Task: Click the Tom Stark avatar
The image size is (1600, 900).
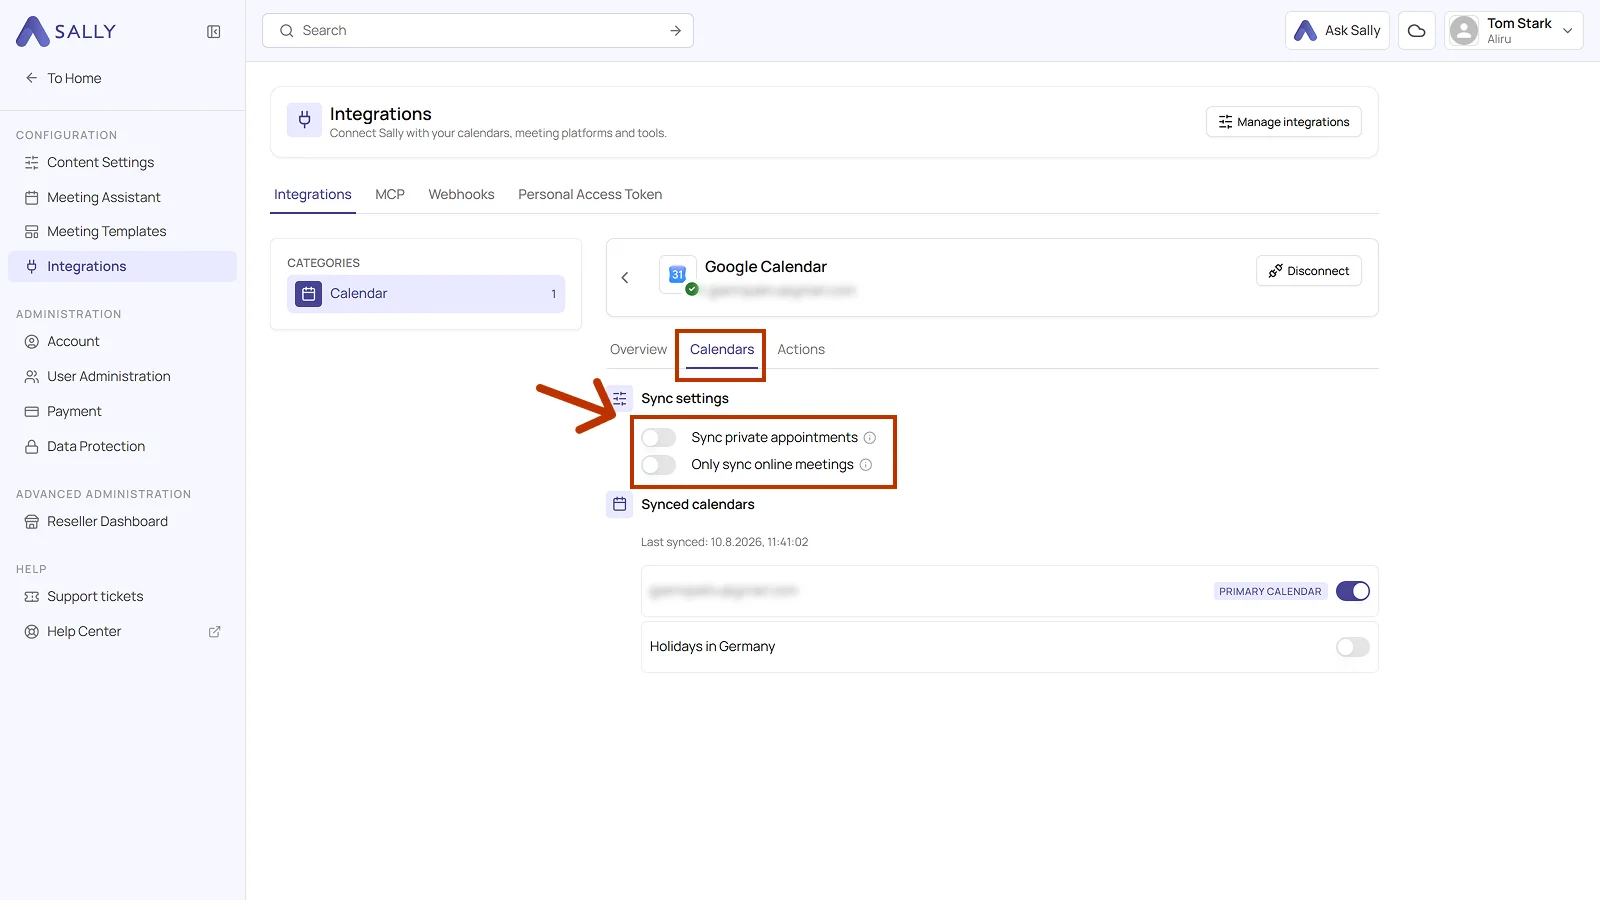Action: [1464, 31]
